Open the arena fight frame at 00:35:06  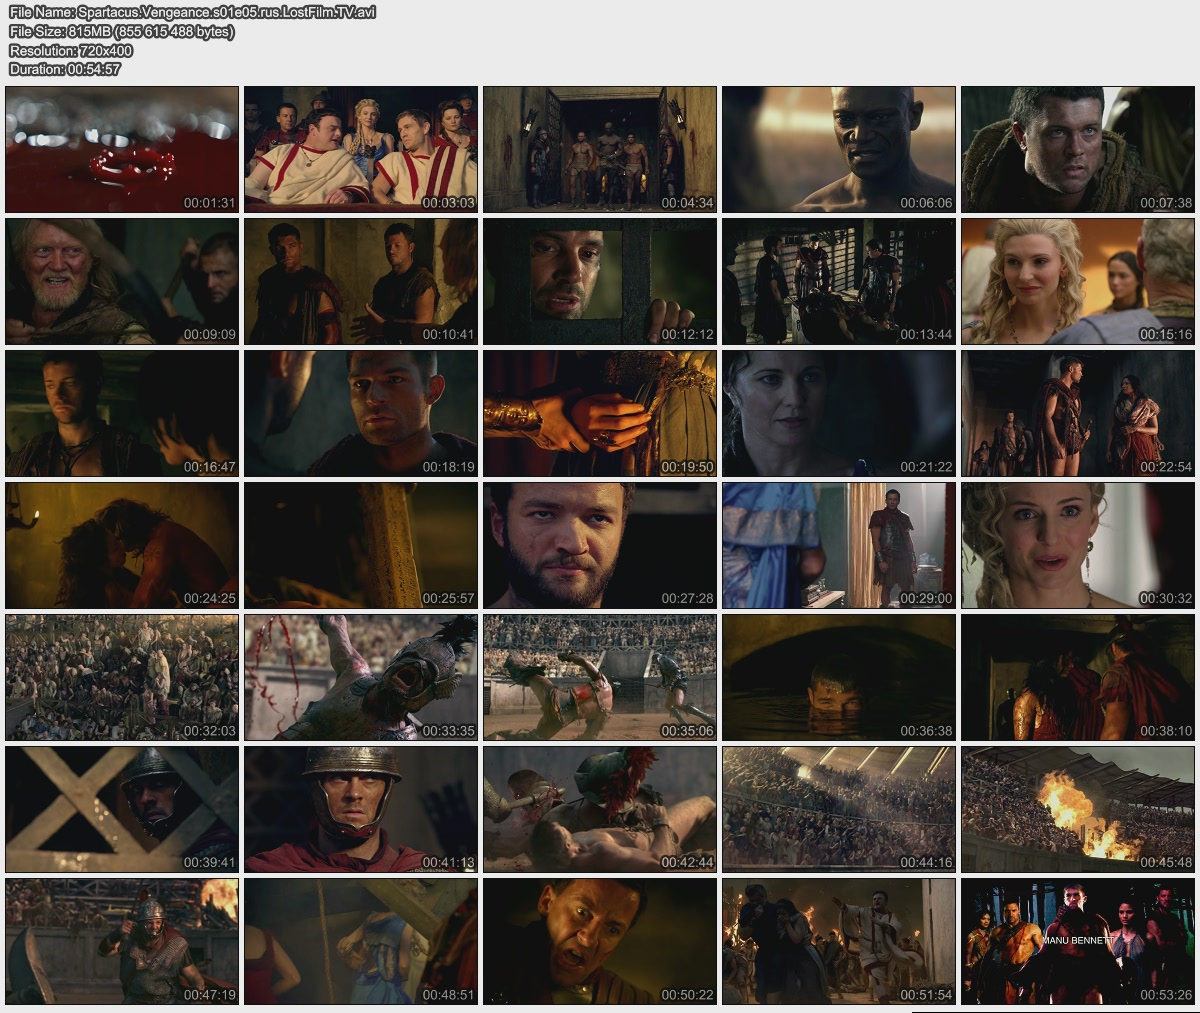[600, 677]
